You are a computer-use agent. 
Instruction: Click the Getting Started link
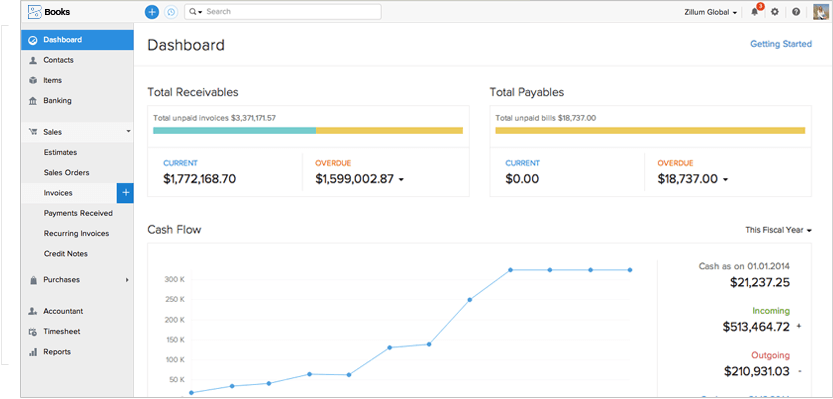pos(781,44)
